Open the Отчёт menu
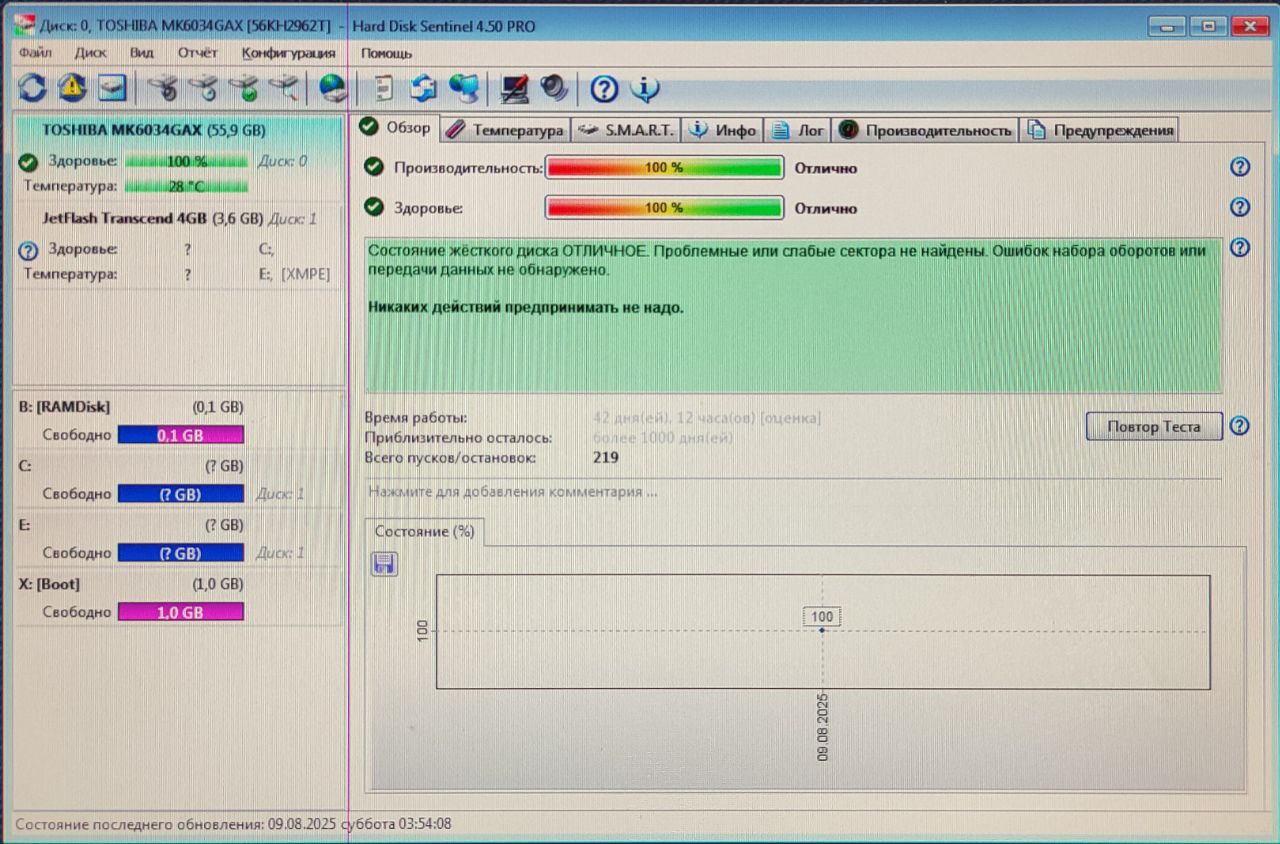The height and width of the screenshot is (844, 1280). coord(197,53)
